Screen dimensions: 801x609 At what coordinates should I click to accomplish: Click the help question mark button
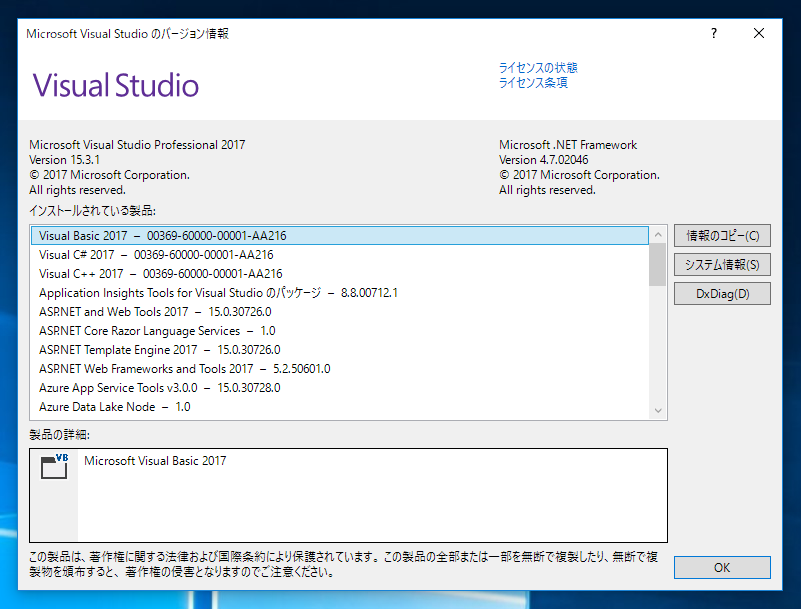[x=714, y=34]
